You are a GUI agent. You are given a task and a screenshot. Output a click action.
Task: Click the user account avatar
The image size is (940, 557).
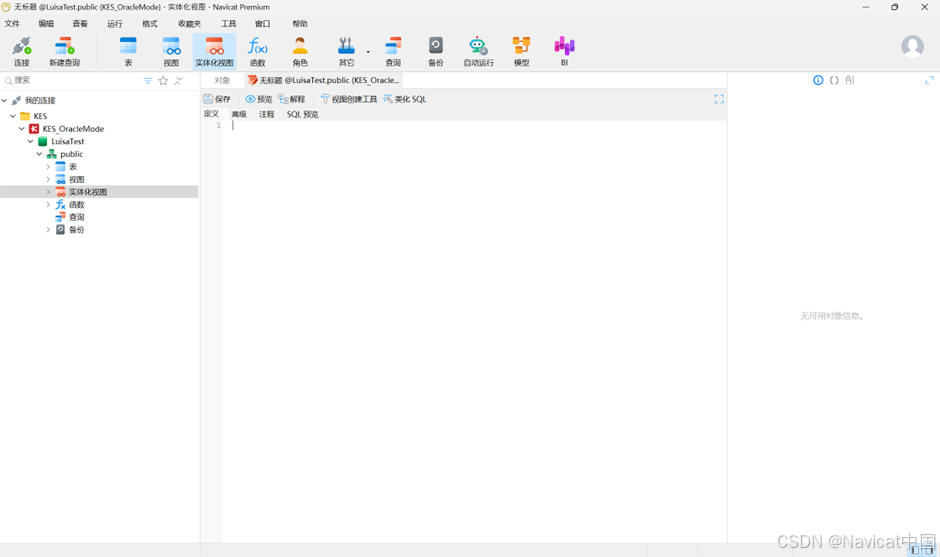pyautogui.click(x=912, y=46)
